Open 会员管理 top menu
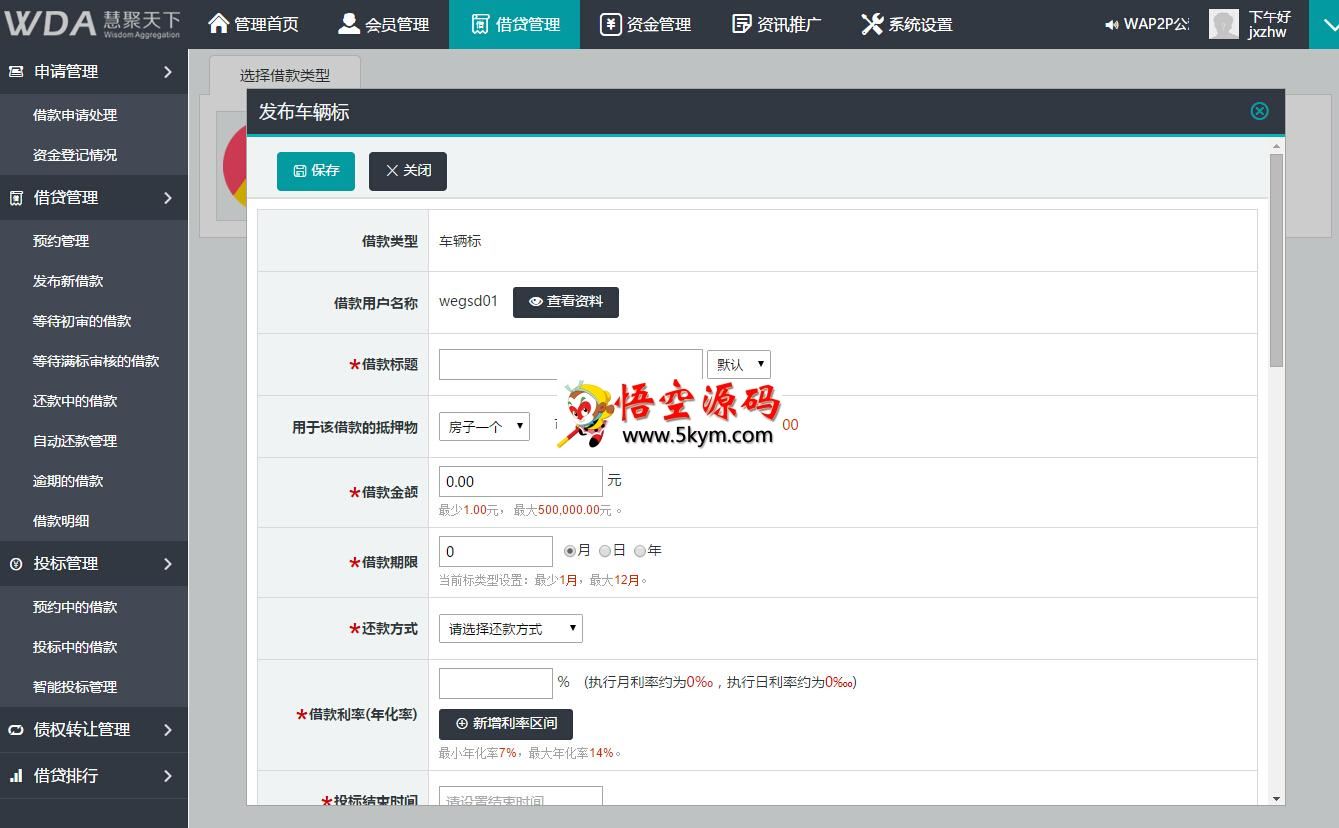1339x828 pixels. tap(384, 24)
